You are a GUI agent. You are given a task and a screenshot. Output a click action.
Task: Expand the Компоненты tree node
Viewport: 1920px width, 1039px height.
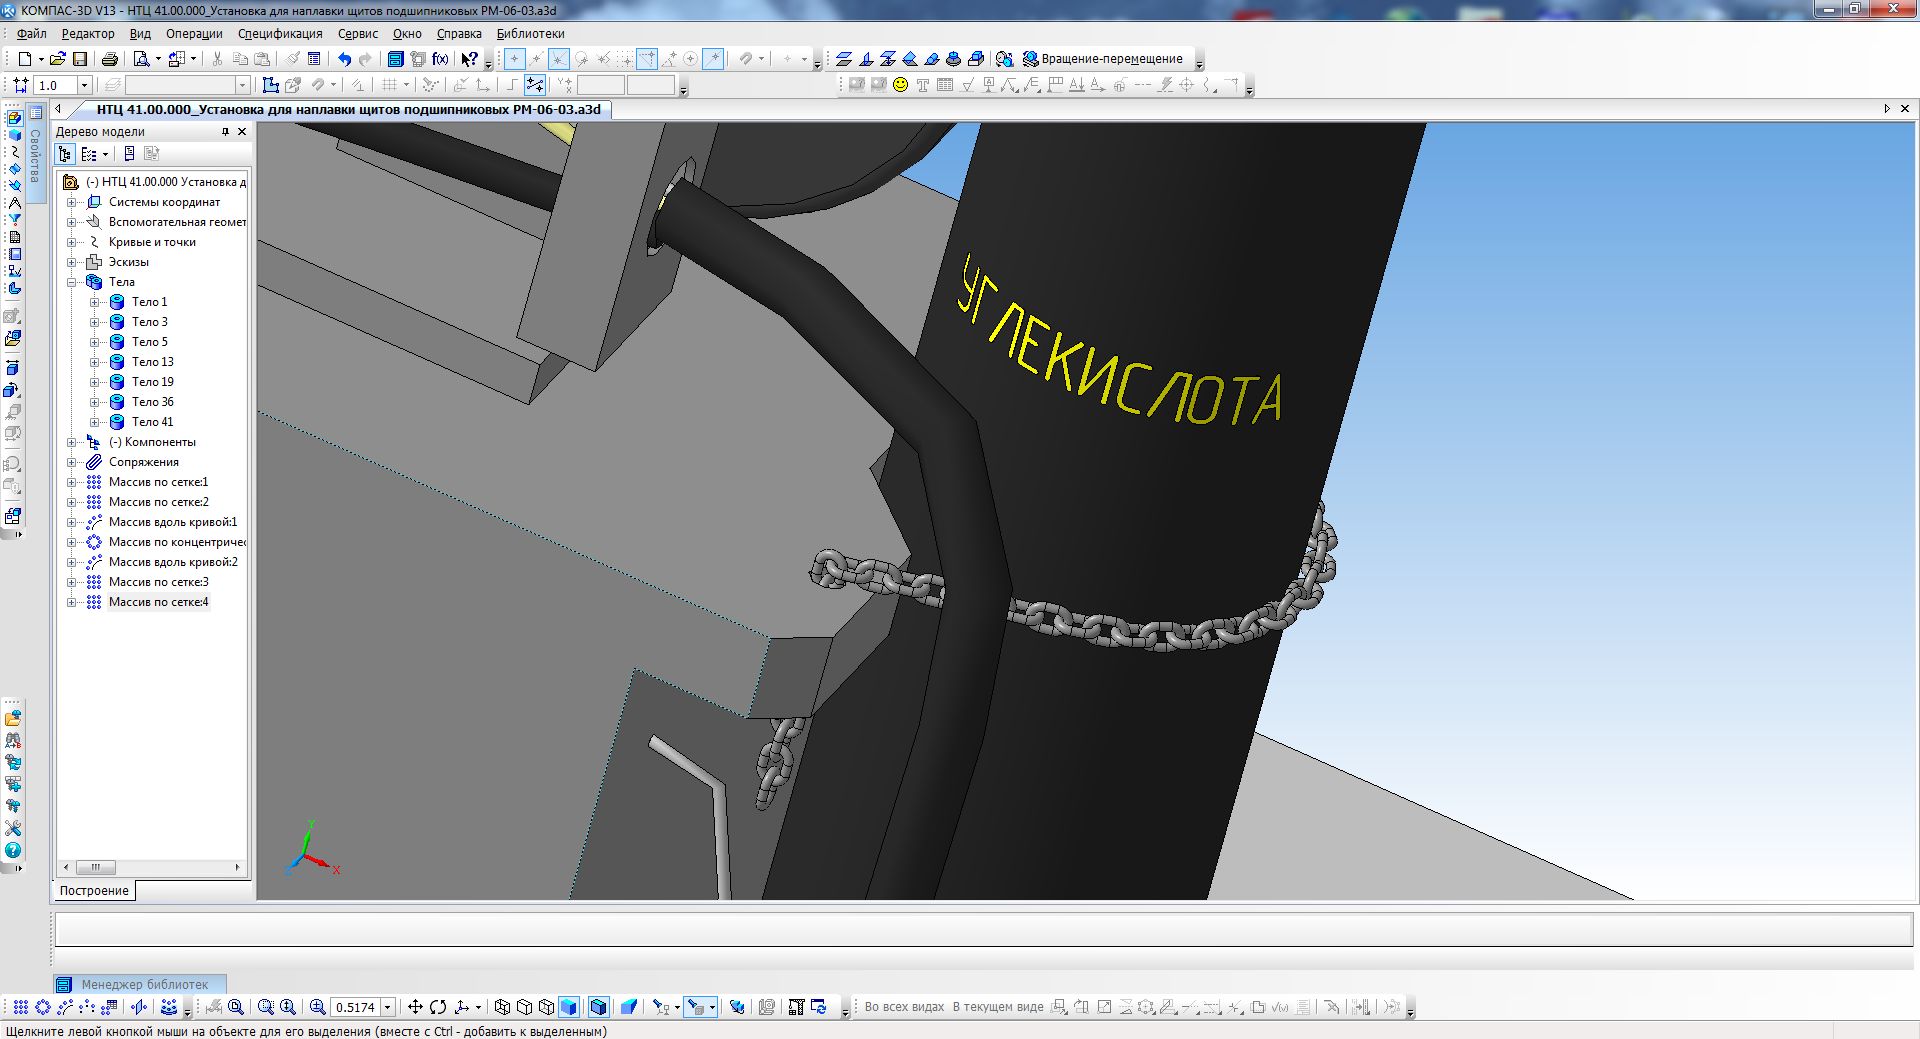(72, 442)
